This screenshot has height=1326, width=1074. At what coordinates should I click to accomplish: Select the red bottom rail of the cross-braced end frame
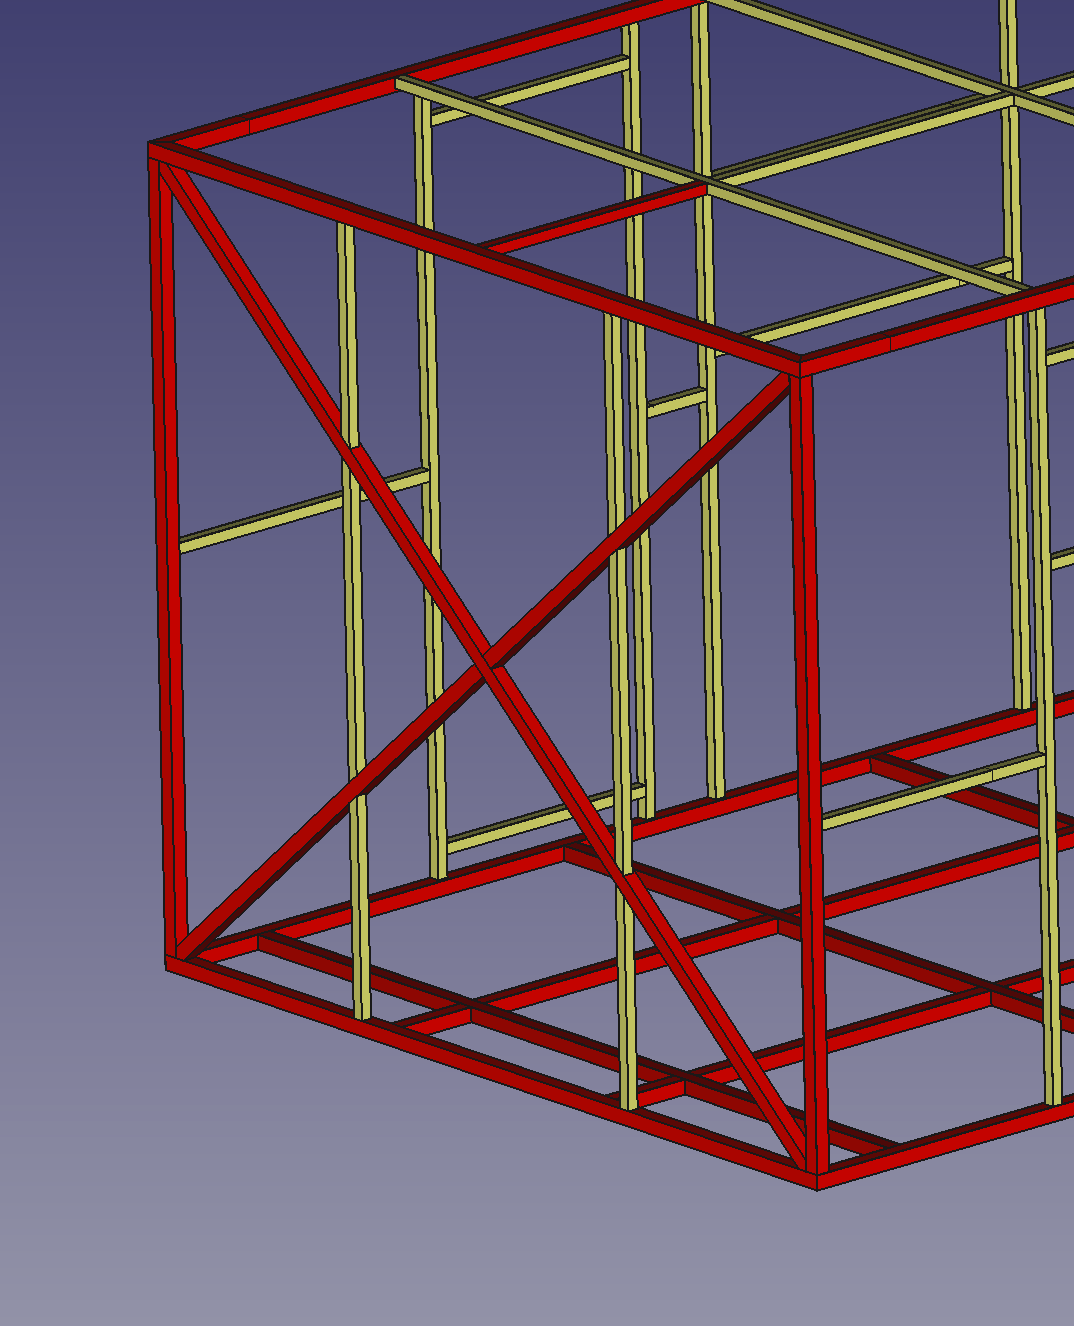(490, 1070)
